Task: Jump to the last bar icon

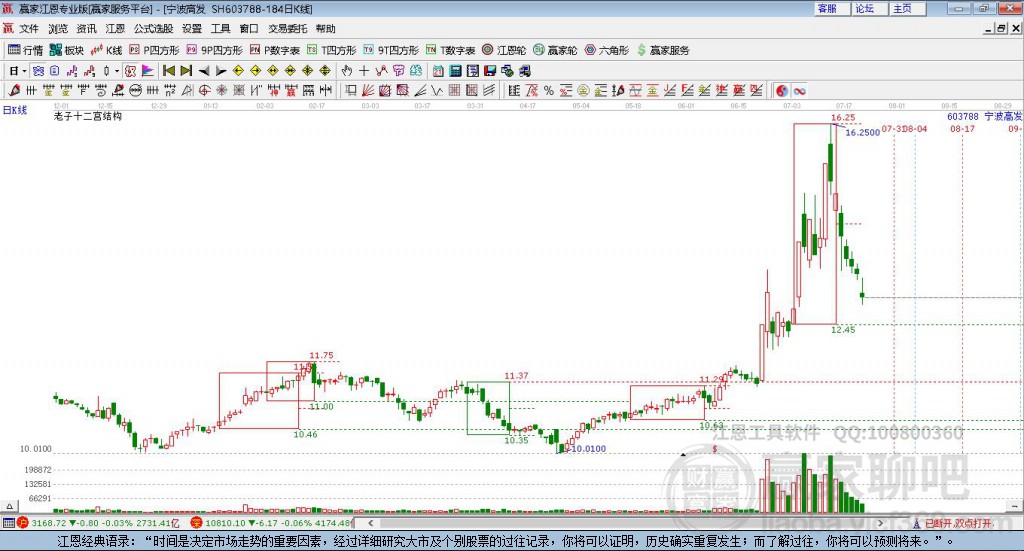Action: [186, 71]
